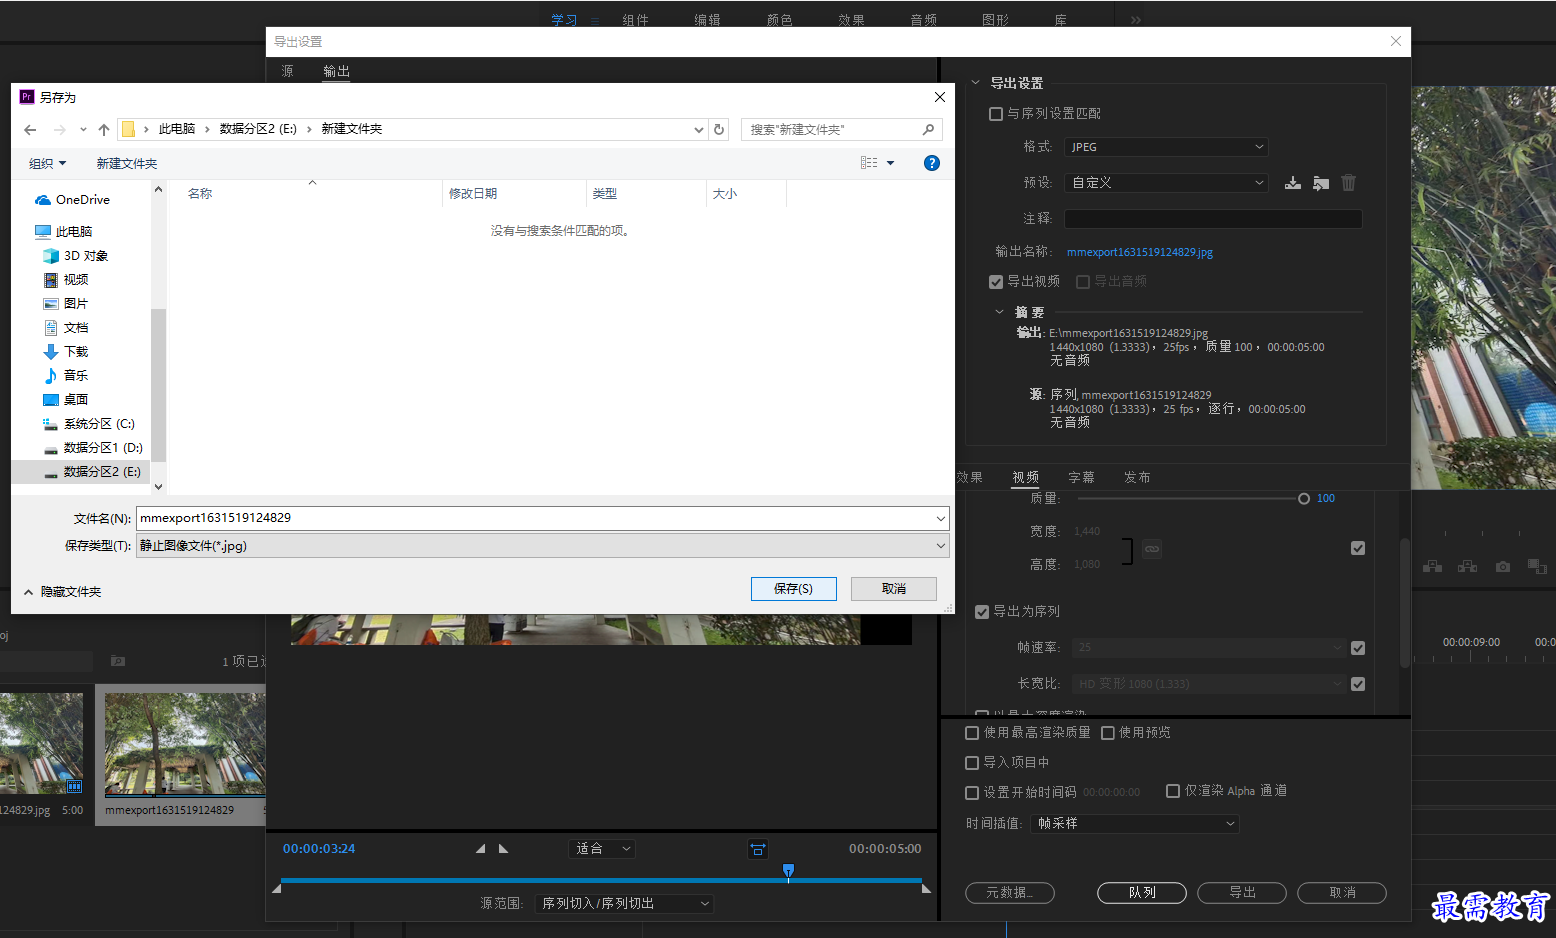Toggle the width-height link icon
Screen dimensions: 1556x938
pos(1152,549)
